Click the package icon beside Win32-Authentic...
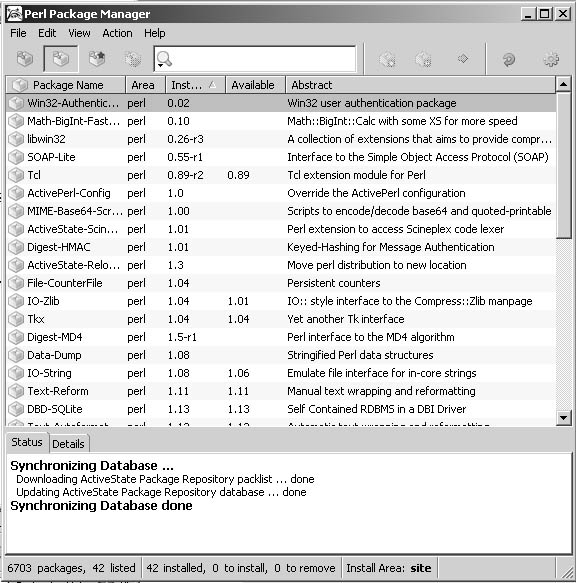 16,103
